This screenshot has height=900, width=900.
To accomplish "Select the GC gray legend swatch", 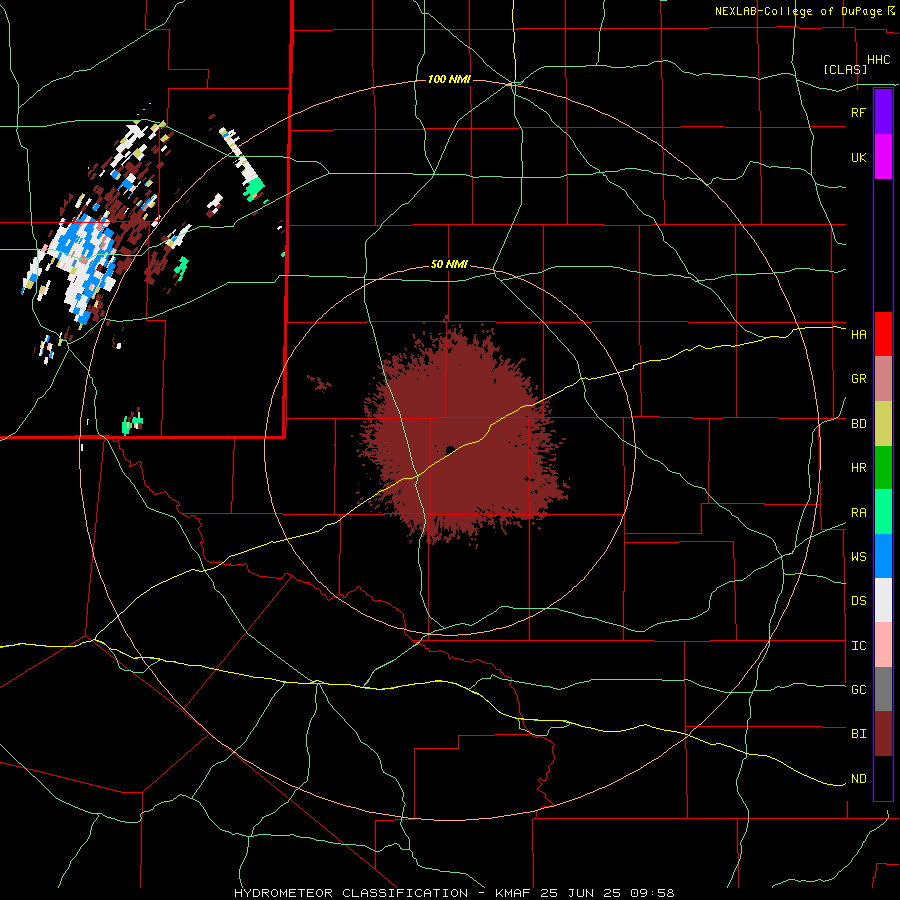I will (x=883, y=689).
